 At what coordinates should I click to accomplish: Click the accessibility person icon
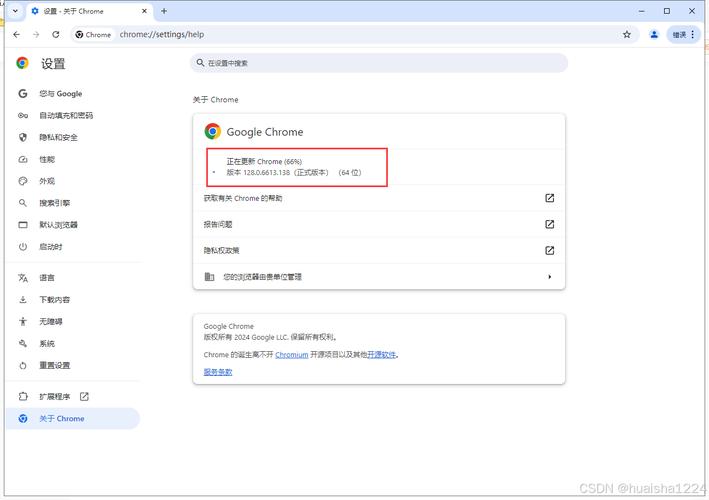(x=23, y=321)
